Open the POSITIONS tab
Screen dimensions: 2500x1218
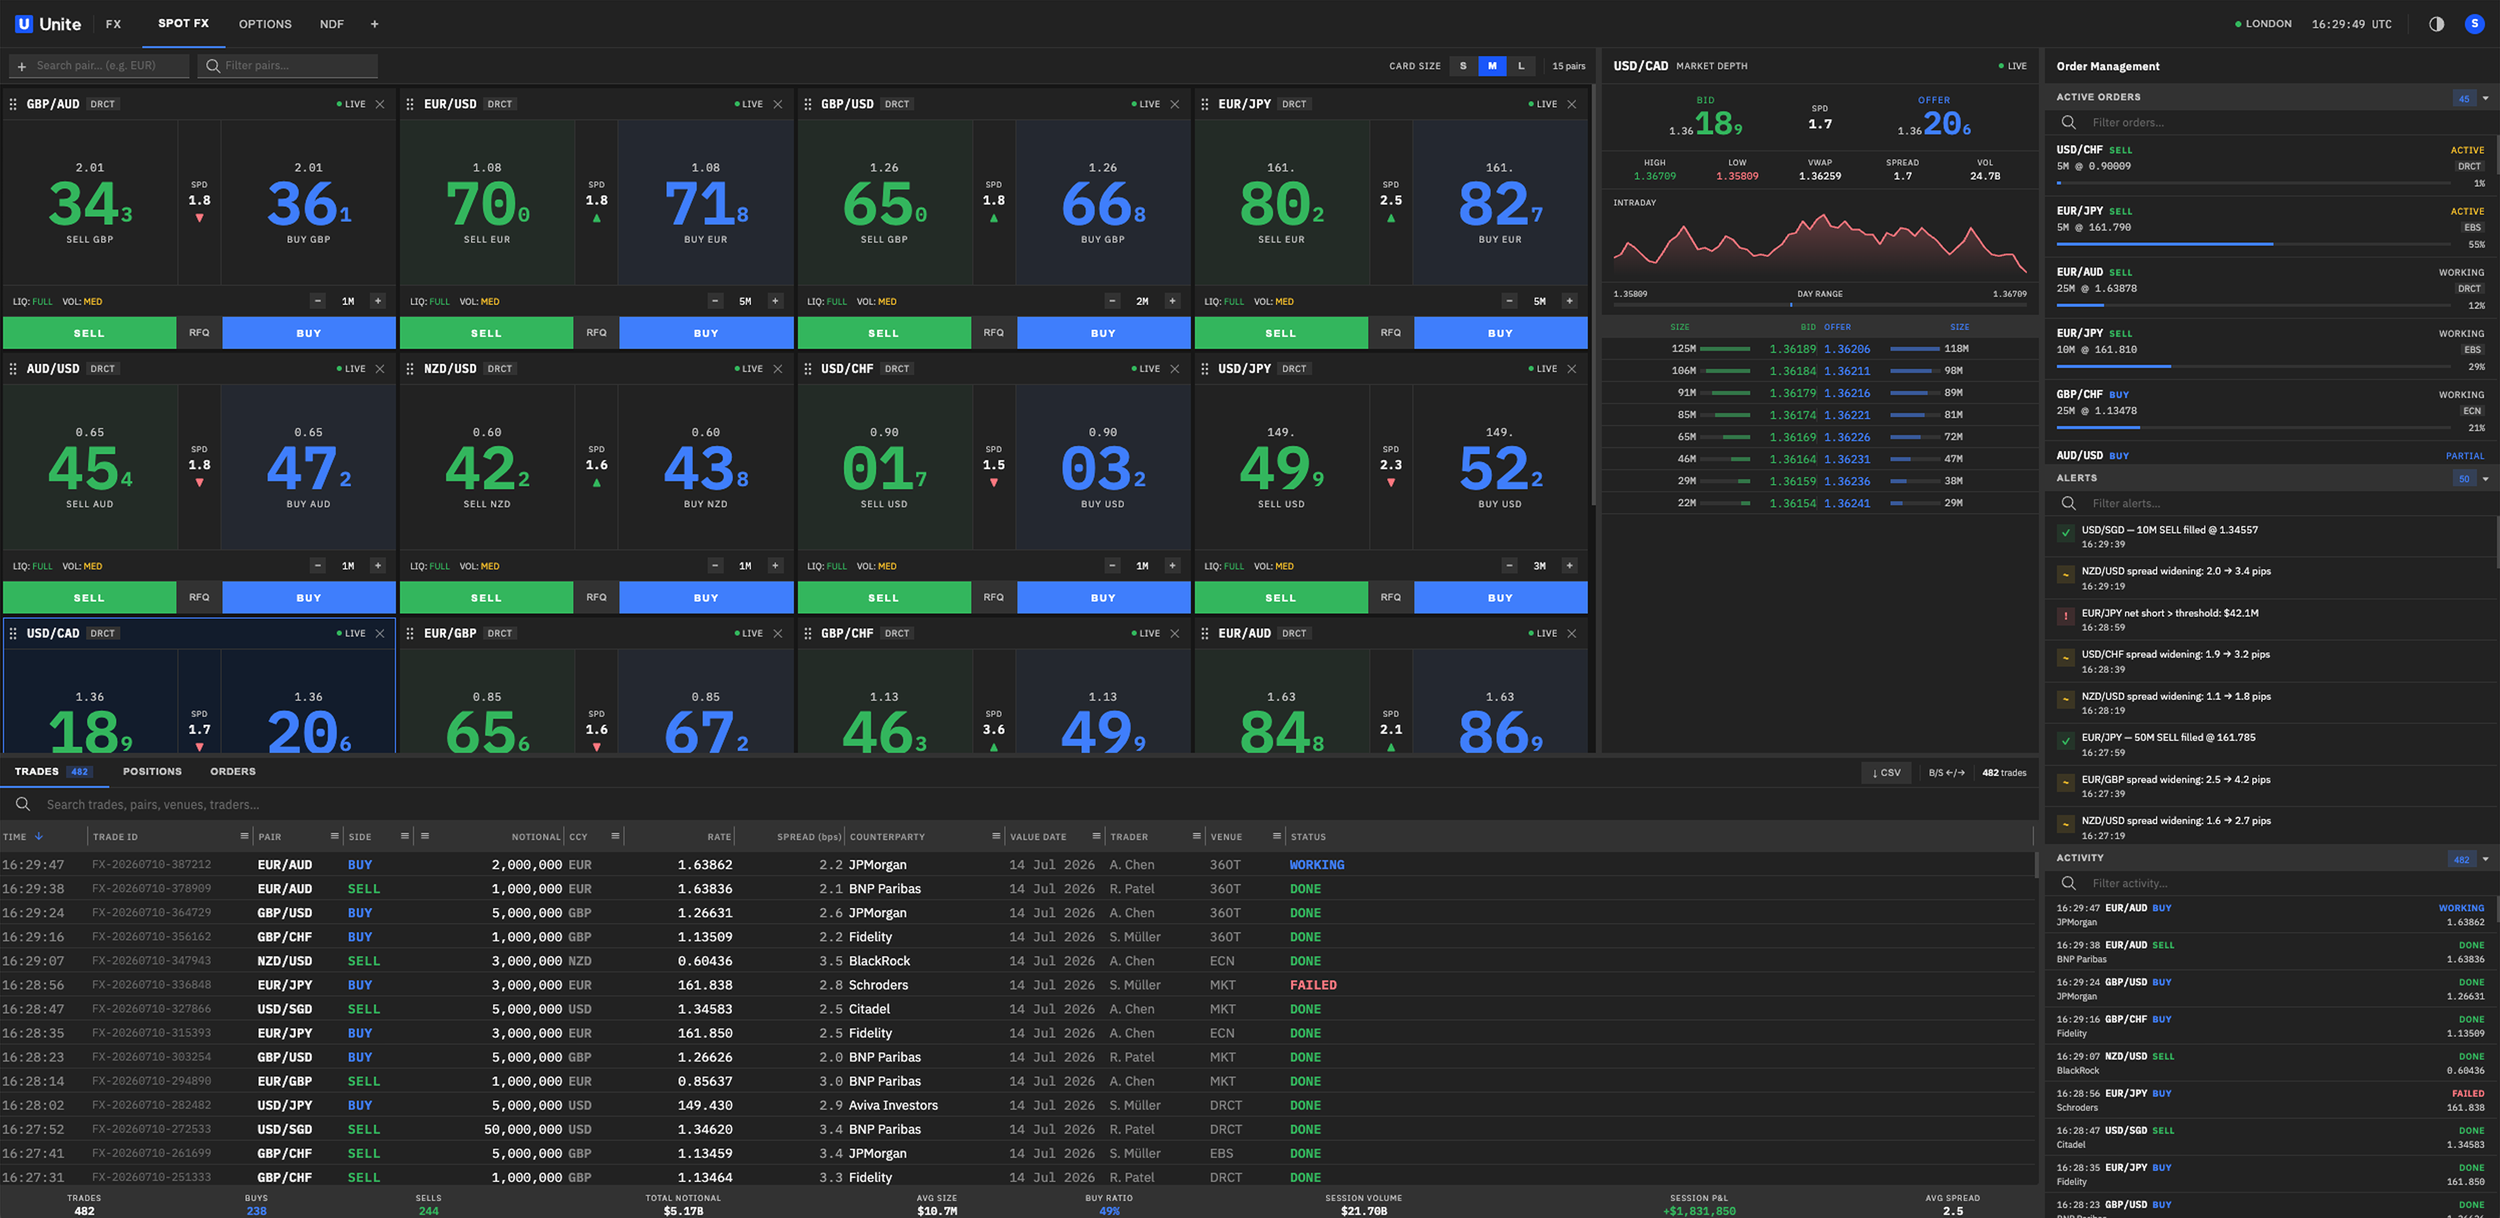152,772
